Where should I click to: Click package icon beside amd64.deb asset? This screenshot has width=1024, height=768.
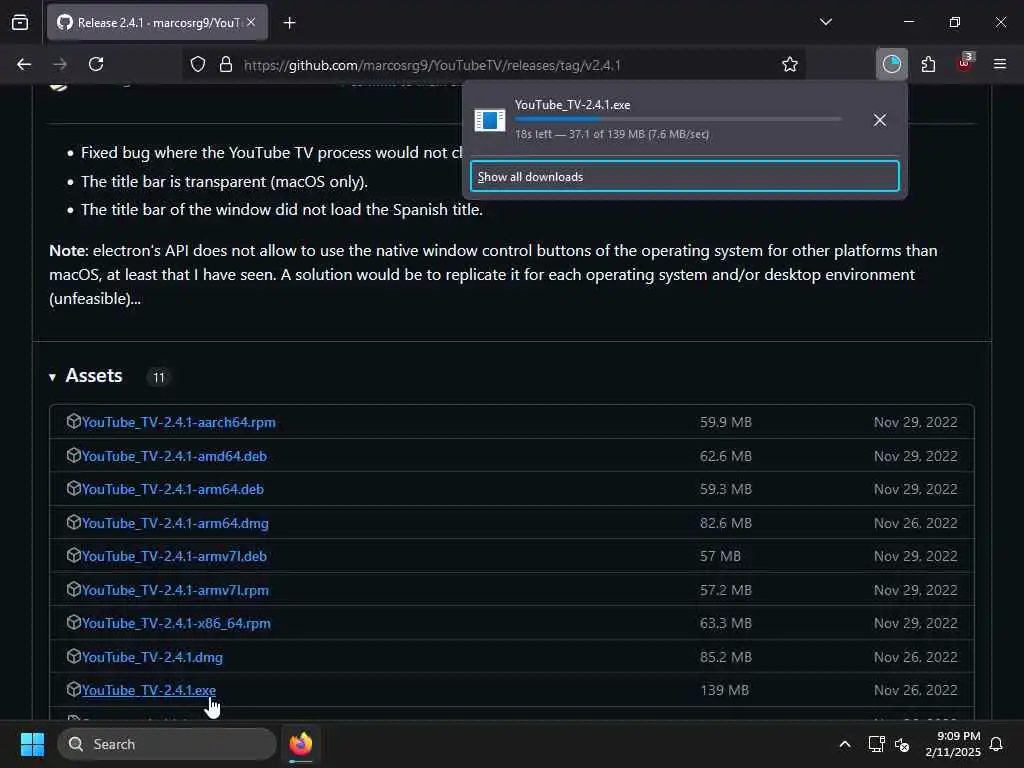(73, 455)
